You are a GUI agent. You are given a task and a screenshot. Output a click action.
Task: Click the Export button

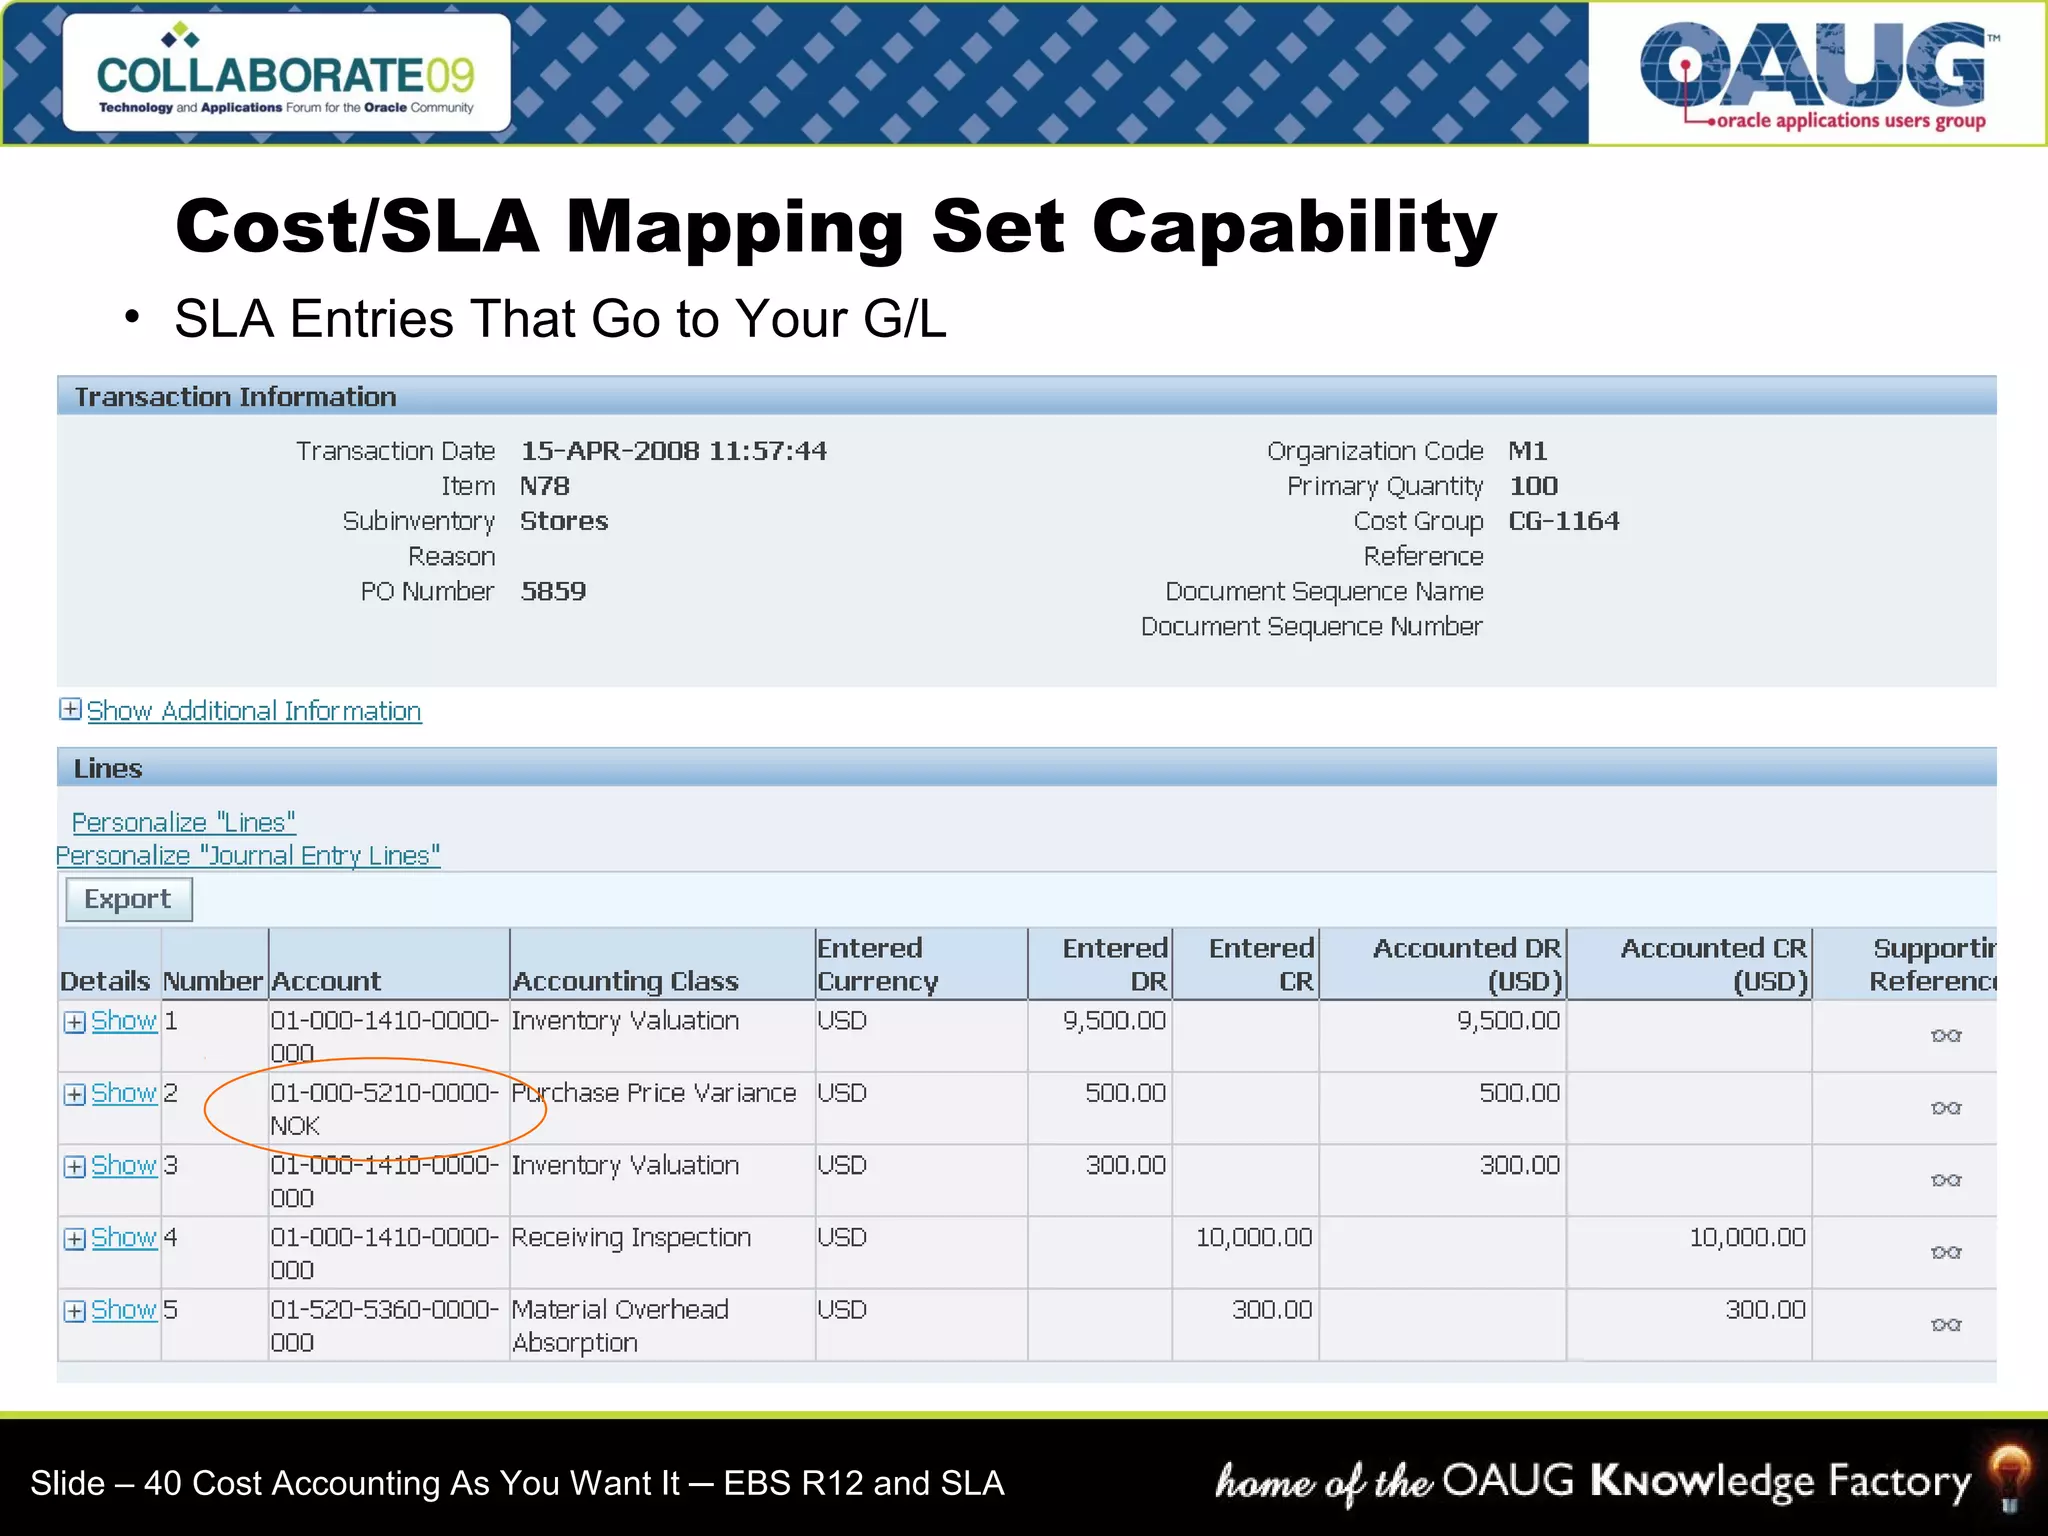coord(128,899)
